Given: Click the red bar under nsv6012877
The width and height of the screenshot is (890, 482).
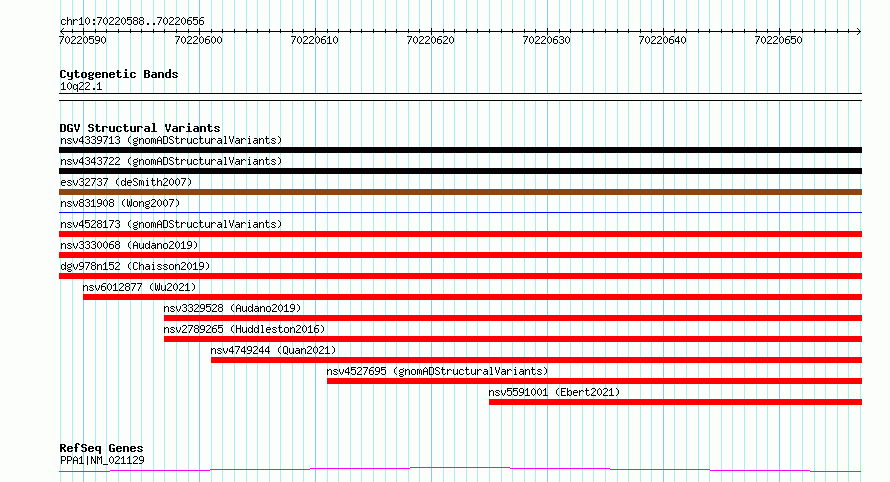Looking at the screenshot, I should point(472,297).
